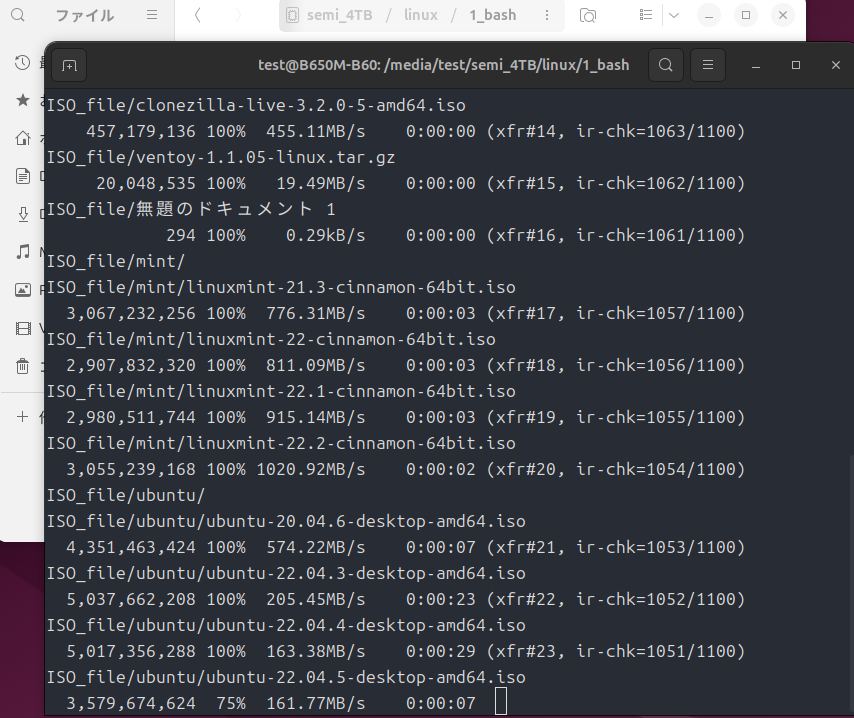This screenshot has width=854, height=718.
Task: Navigate to semi_4TB in the path bar
Action: [336, 16]
